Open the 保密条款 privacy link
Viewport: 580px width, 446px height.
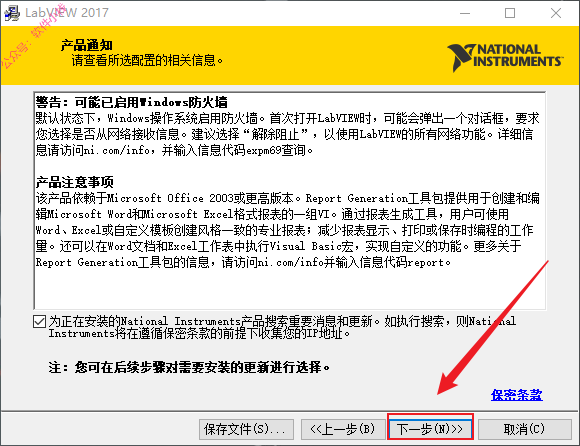(516, 395)
